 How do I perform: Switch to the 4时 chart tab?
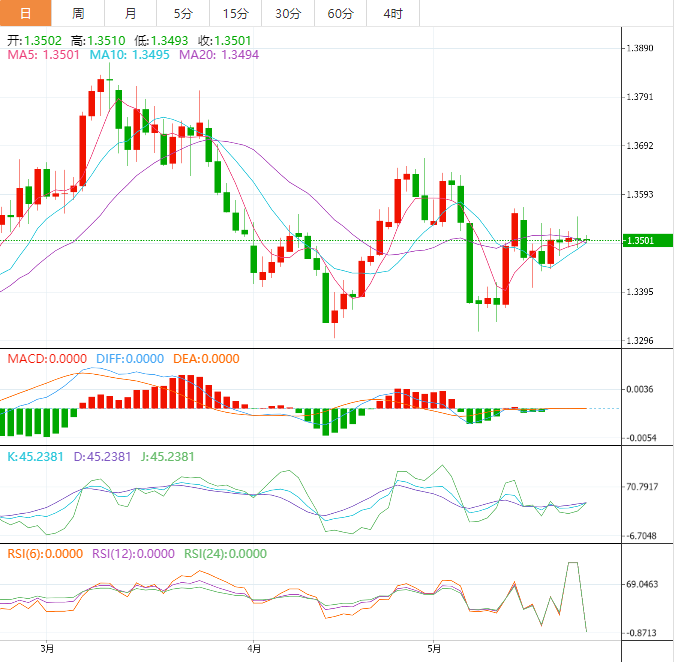pos(393,13)
